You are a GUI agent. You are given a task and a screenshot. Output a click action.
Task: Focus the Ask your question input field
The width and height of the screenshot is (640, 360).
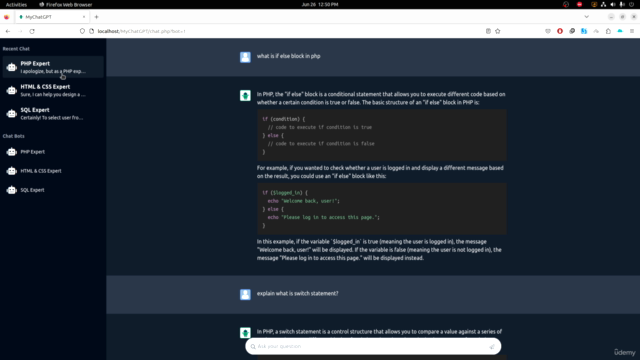372,347
